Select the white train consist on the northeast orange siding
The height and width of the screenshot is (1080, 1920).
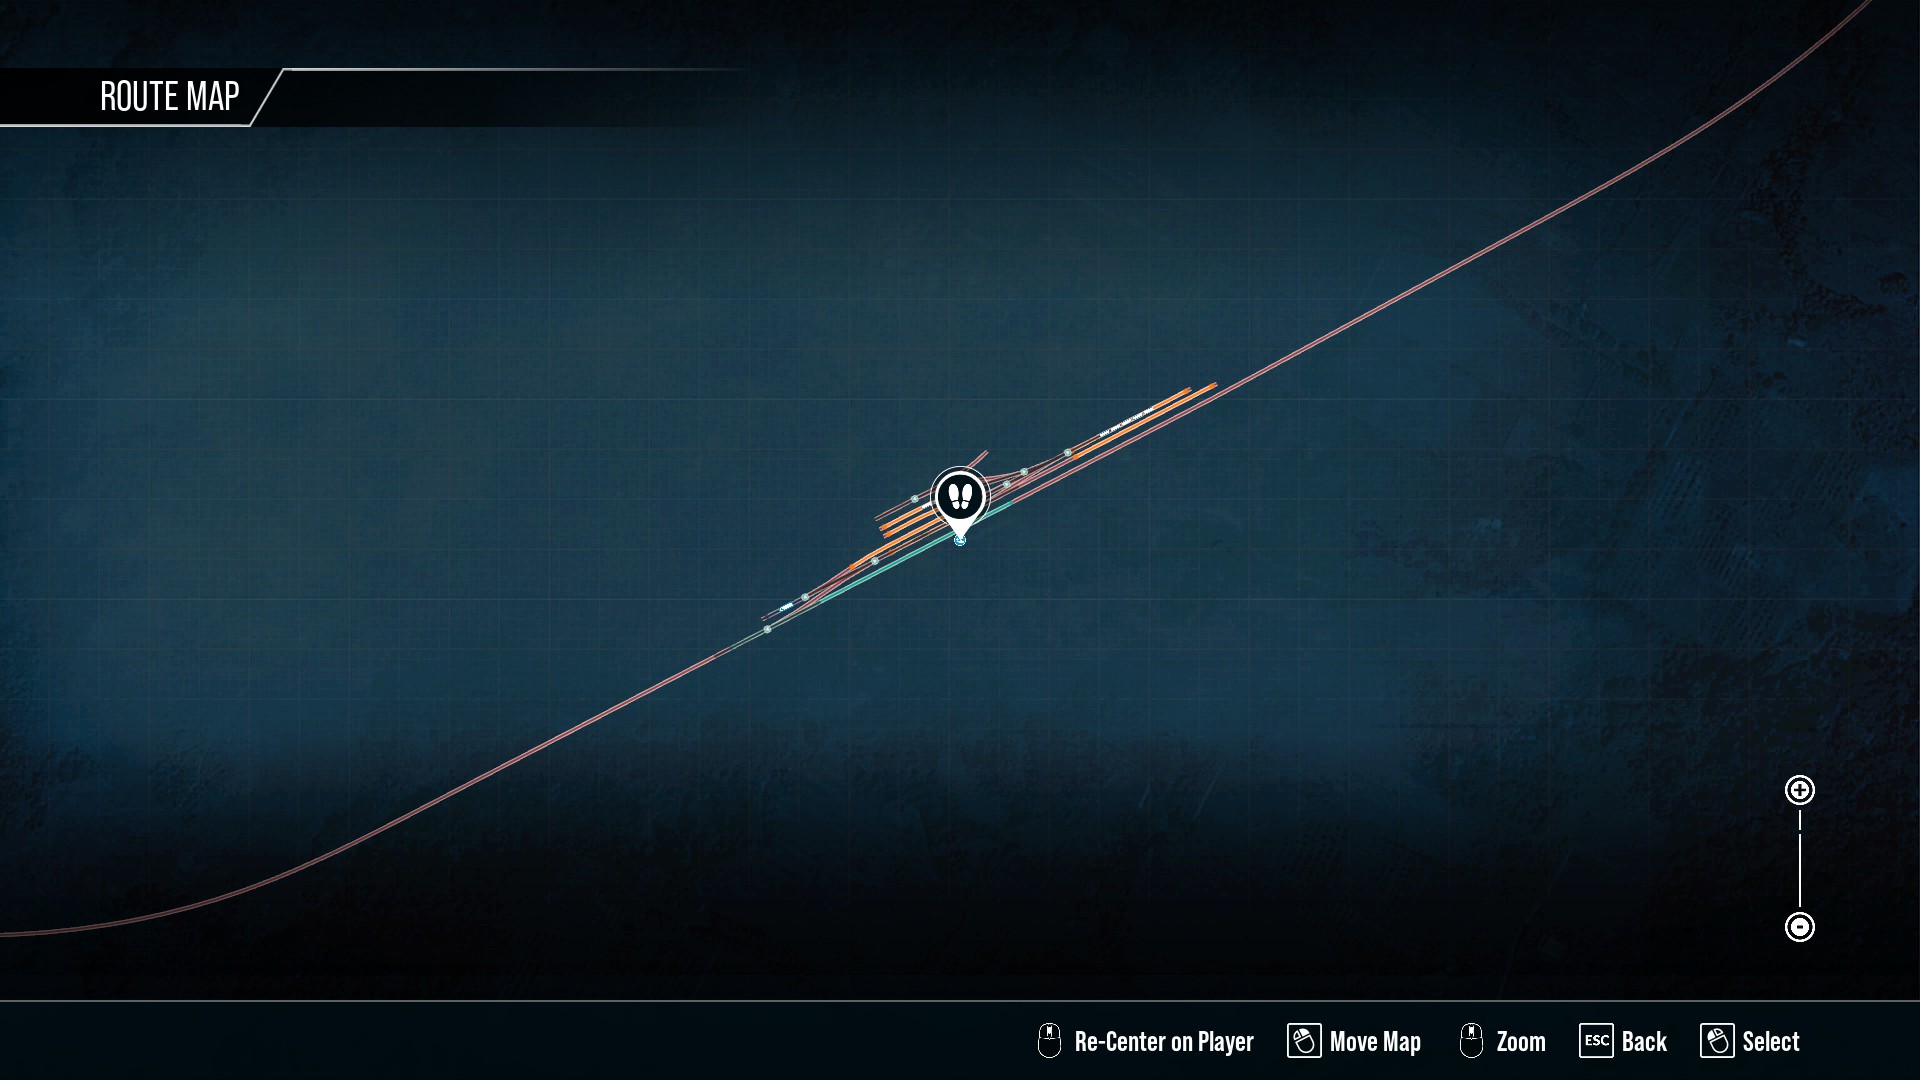pos(1128,423)
